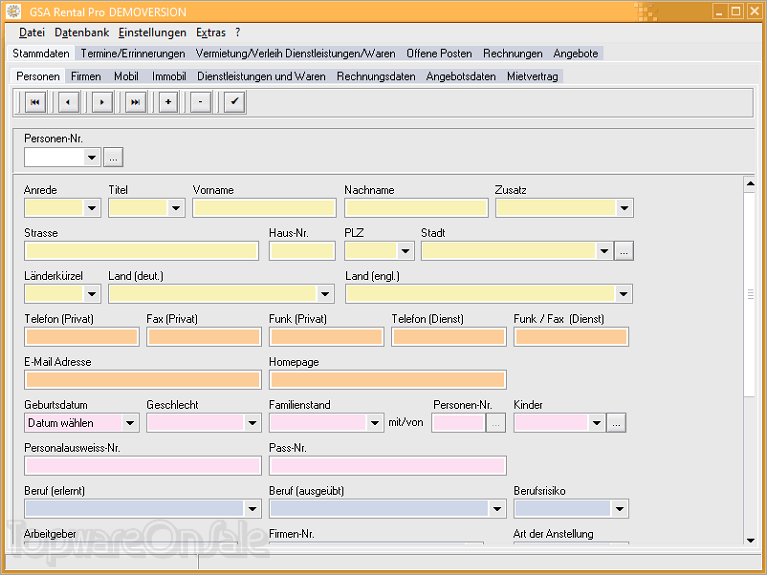This screenshot has height=575, width=767.
Task: Add a new record with plus button
Action: coord(168,102)
